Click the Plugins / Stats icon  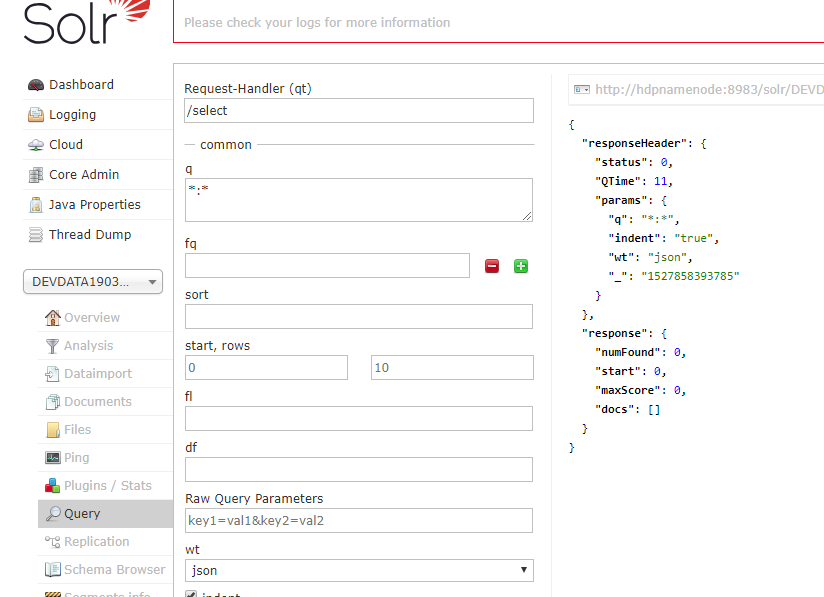coord(53,486)
